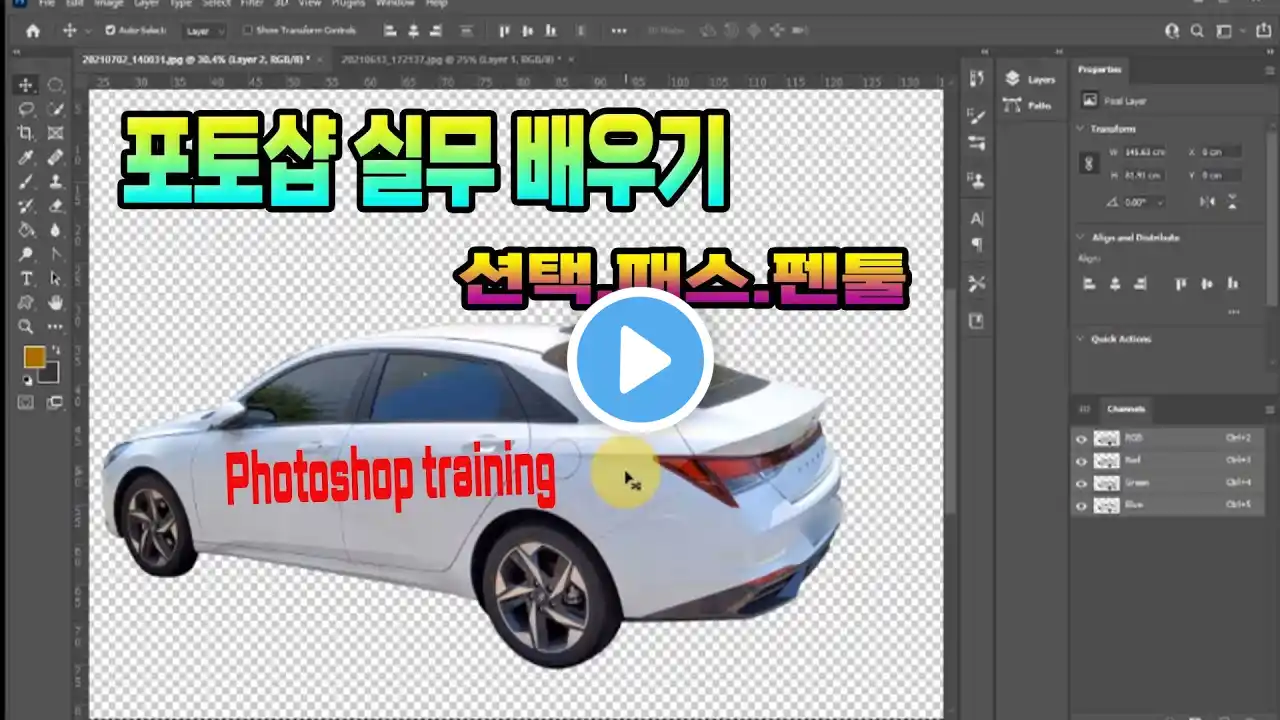Select the Crop tool
Image resolution: width=1280 pixels, height=720 pixels.
pyautogui.click(x=27, y=133)
